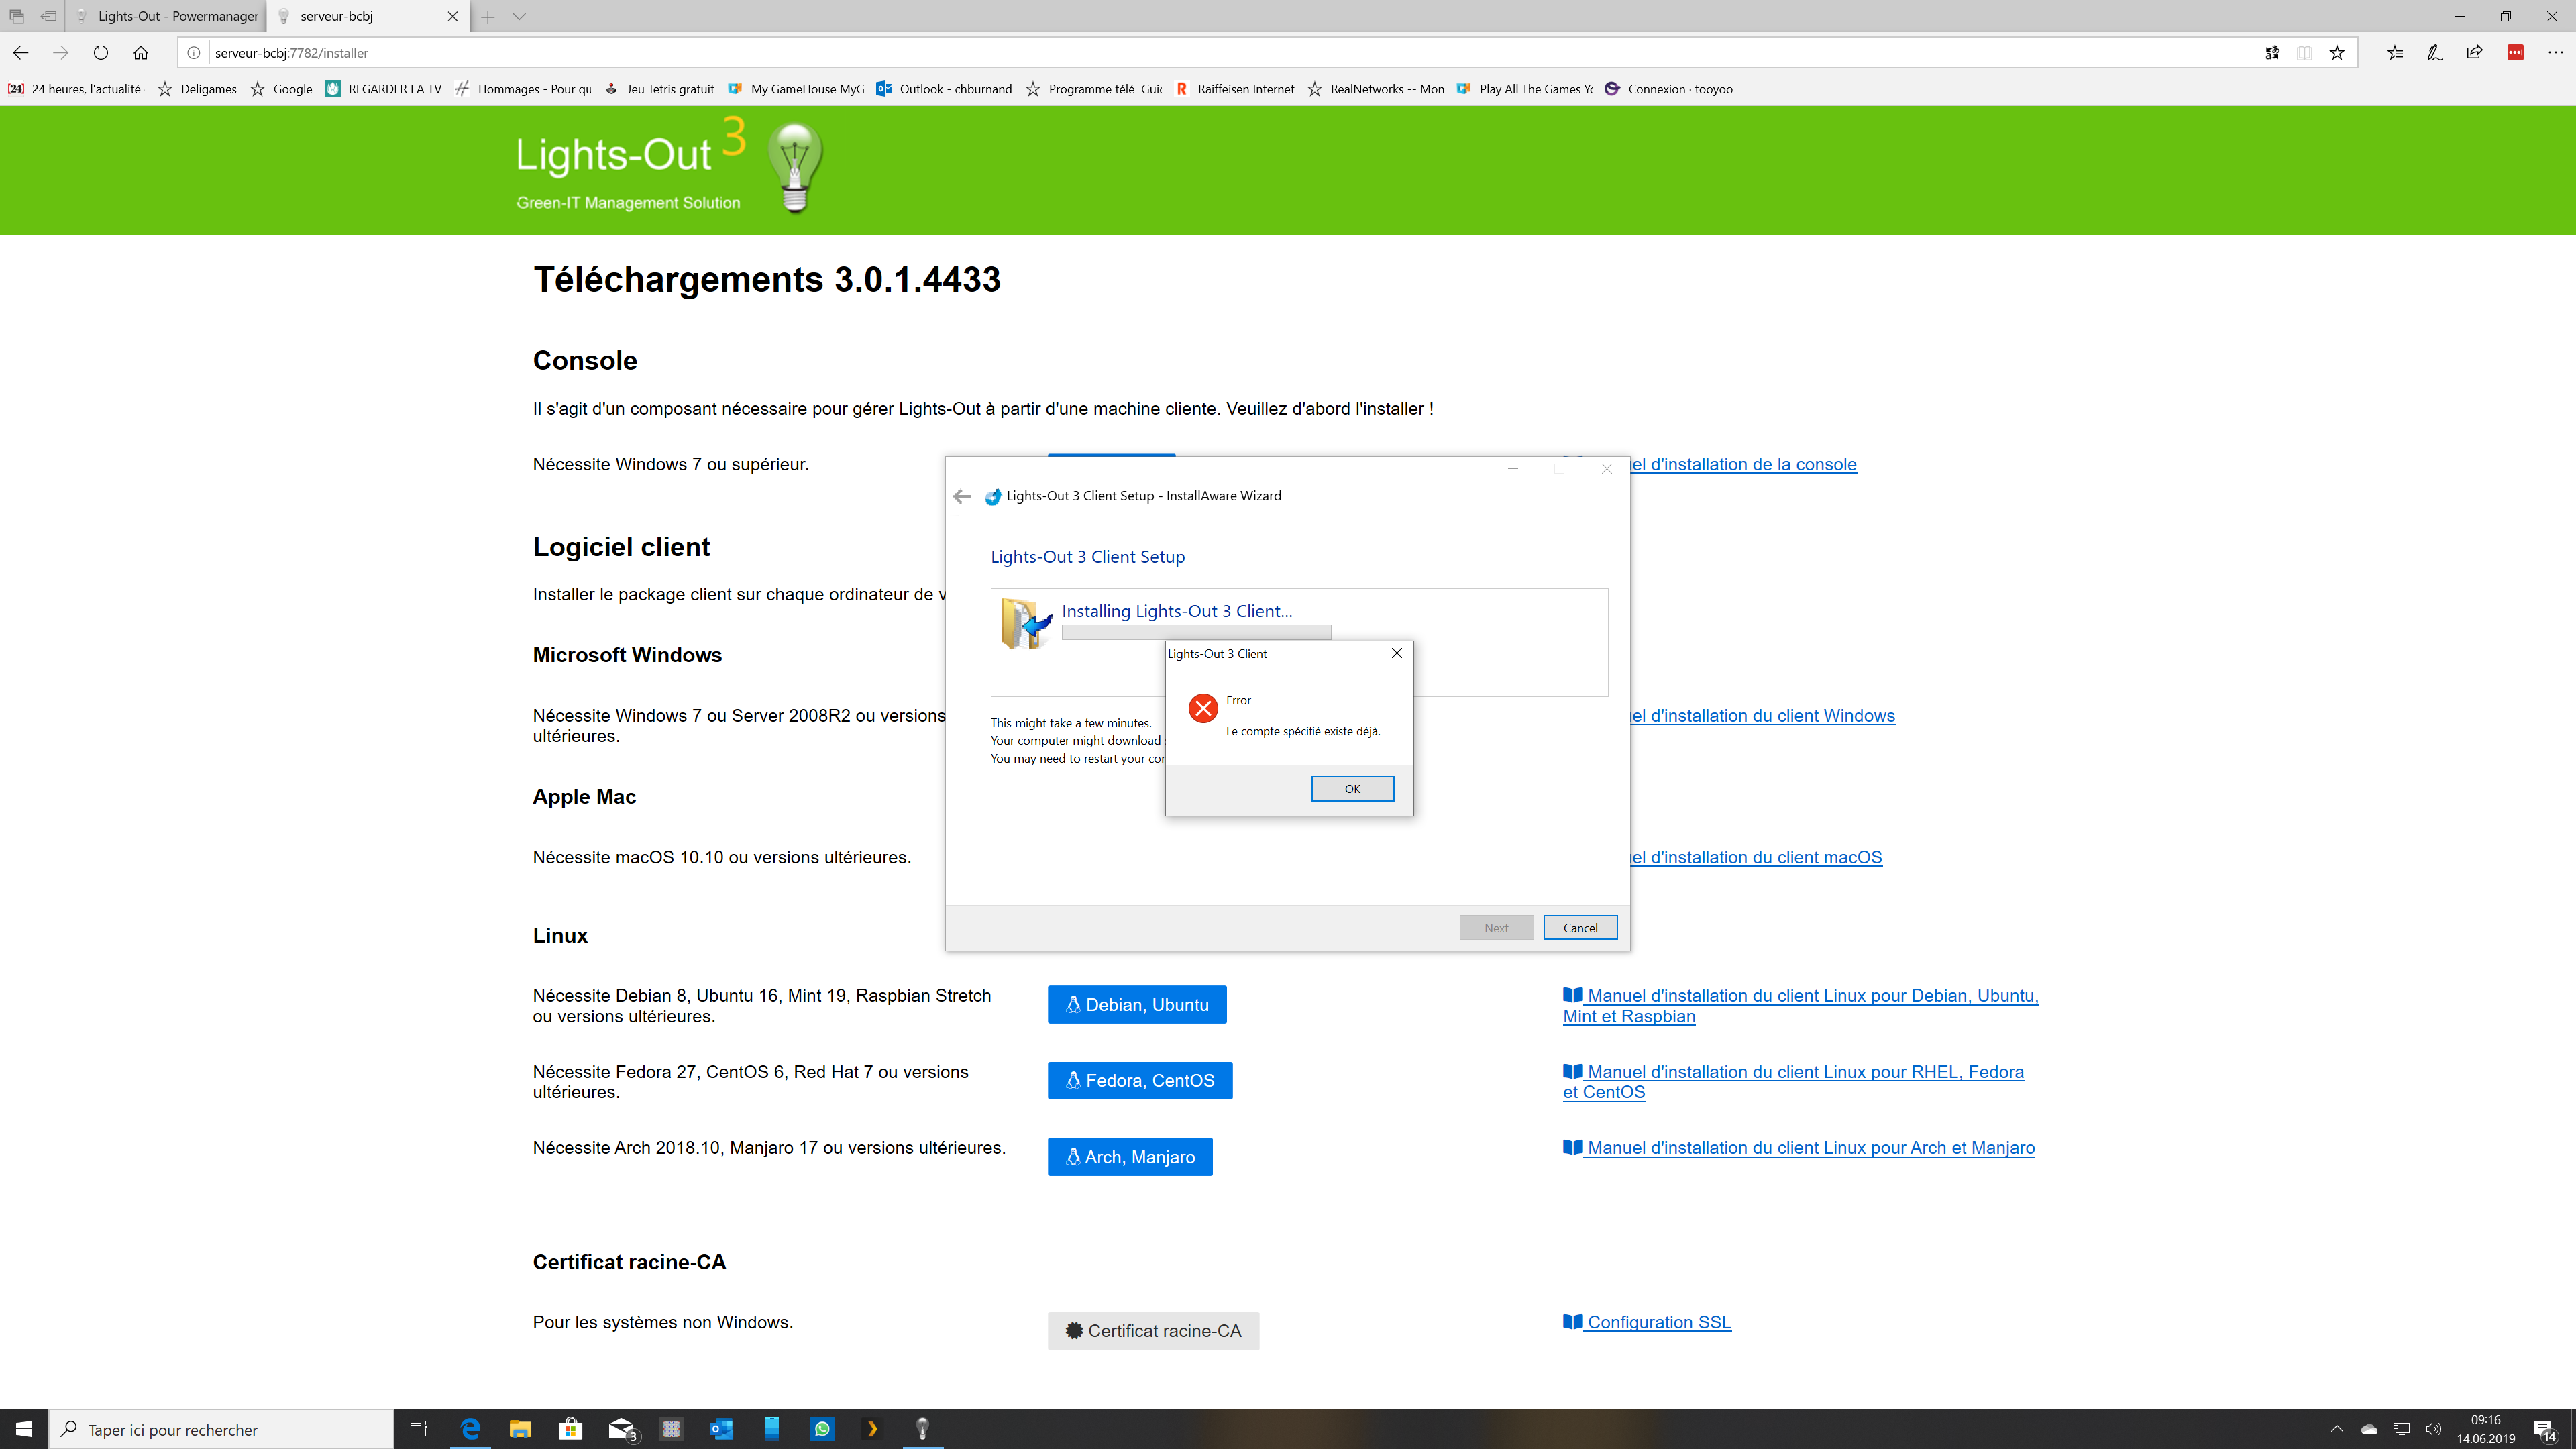Open WhatsApp from the taskbar
This screenshot has width=2576, height=1449.
point(822,1429)
